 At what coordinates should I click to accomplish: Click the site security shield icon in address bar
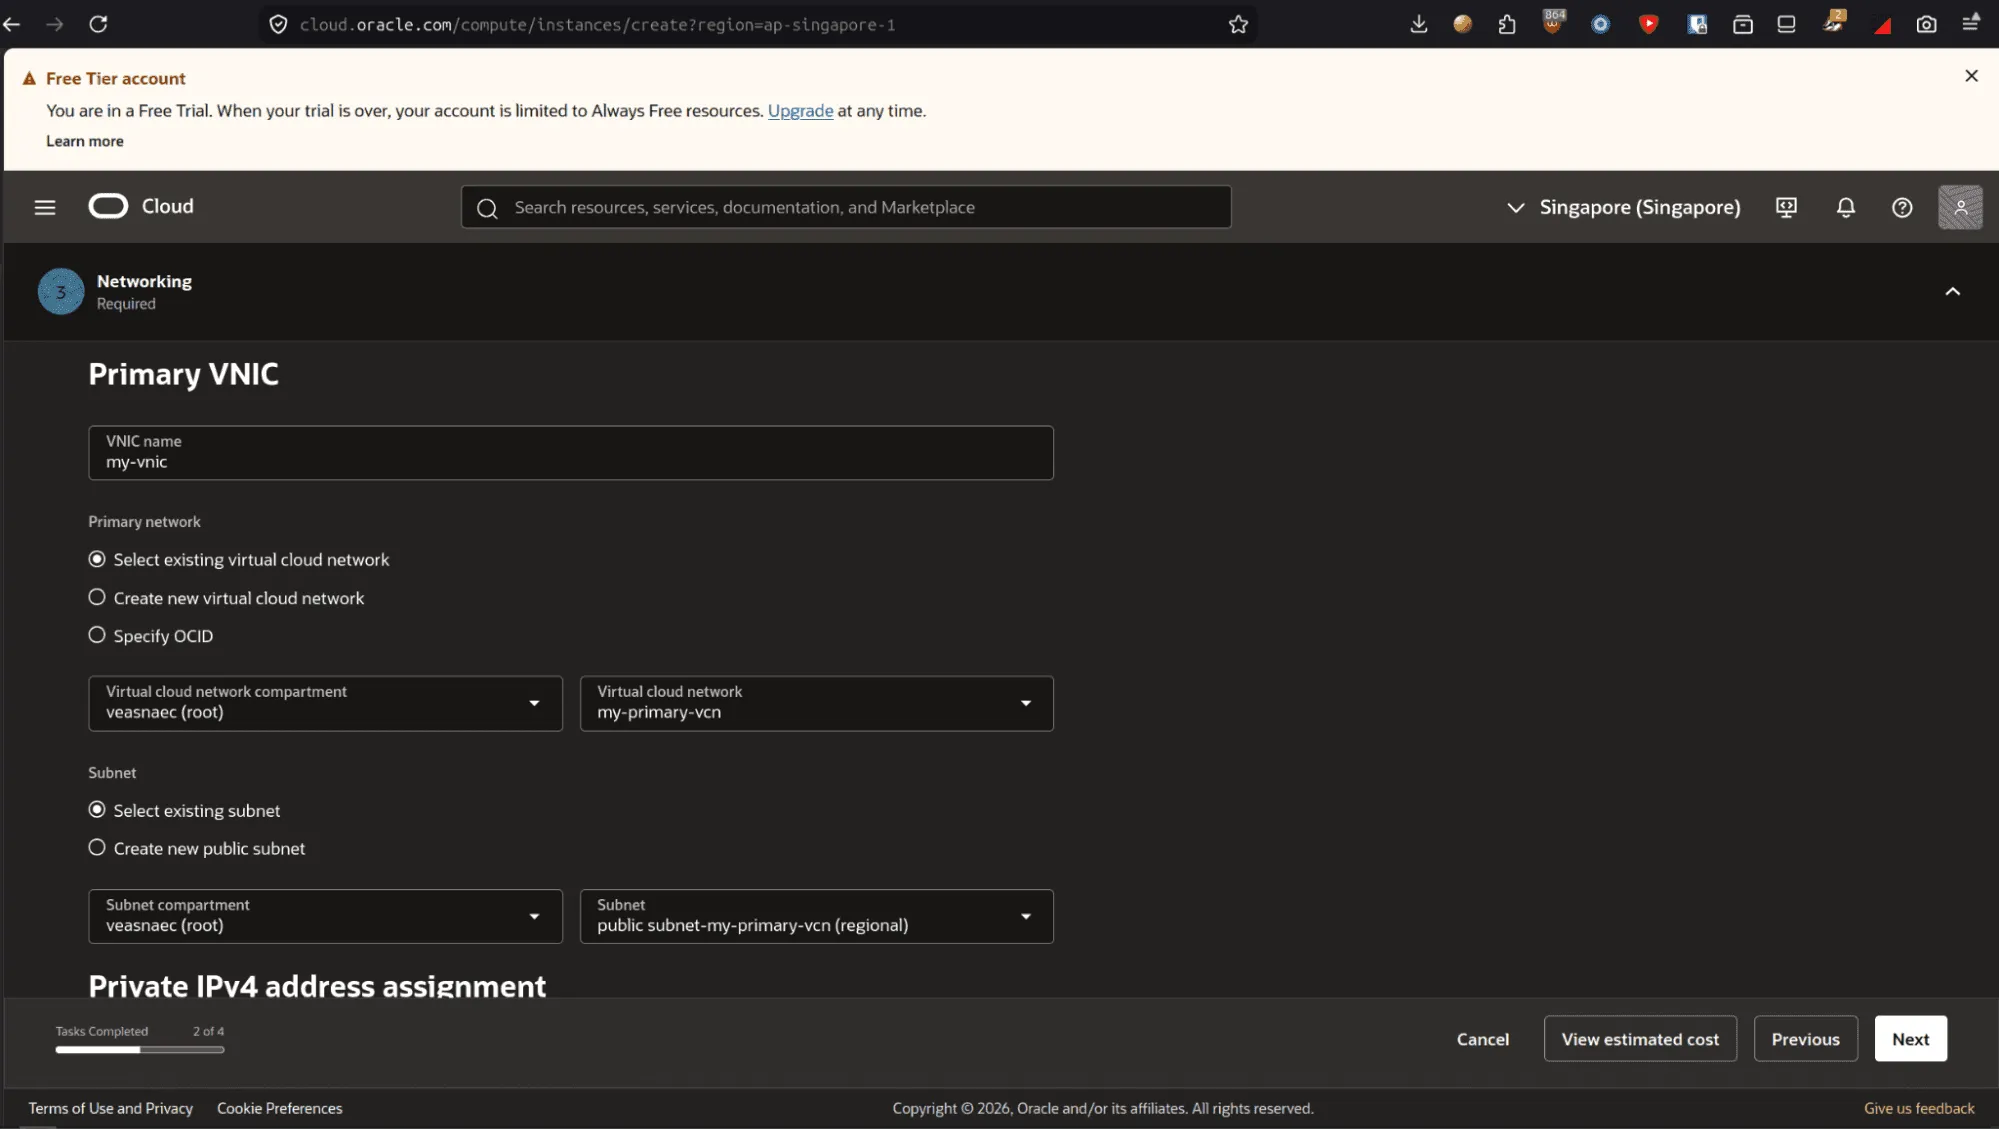point(279,24)
